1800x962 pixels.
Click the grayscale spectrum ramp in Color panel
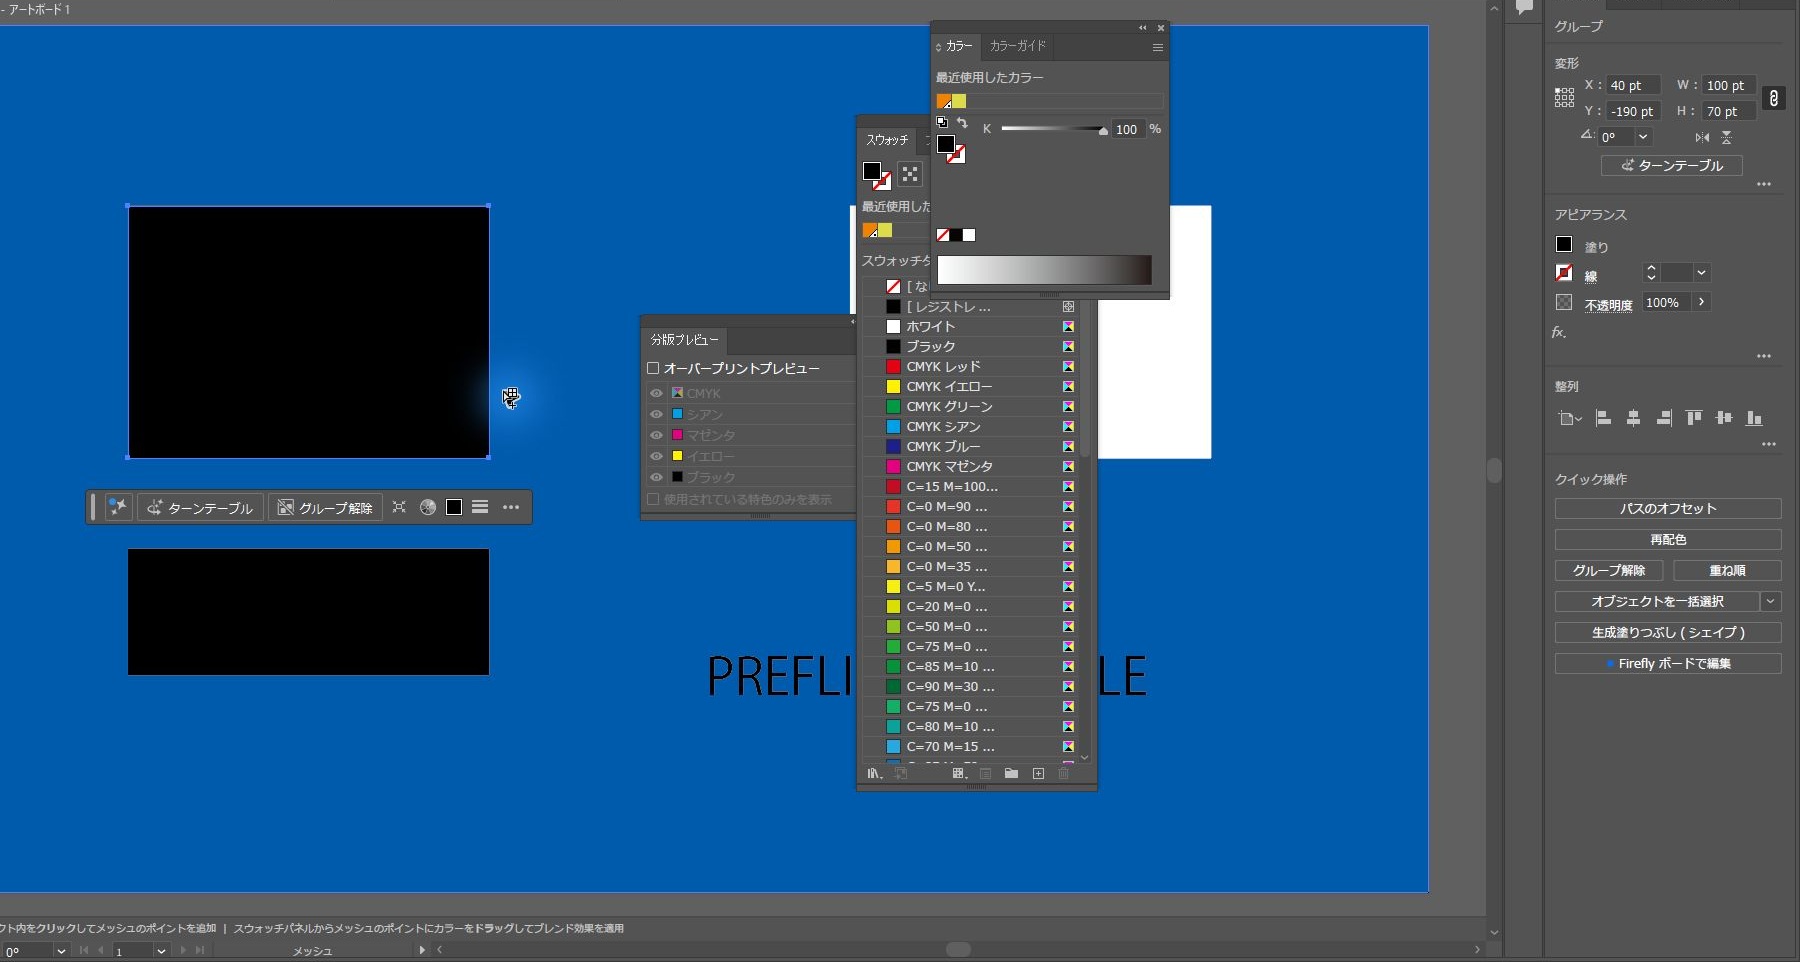[1044, 270]
